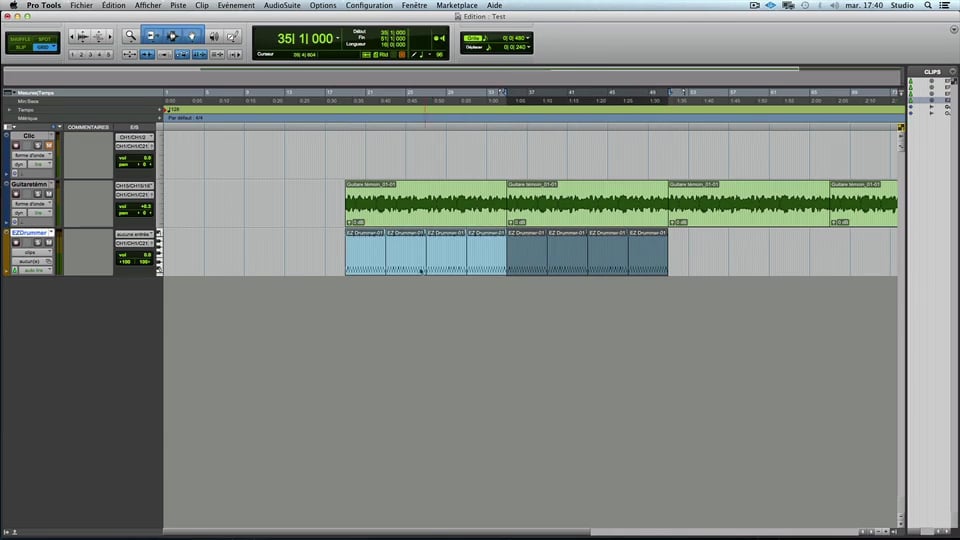This screenshot has width=960, height=540.
Task: Select the Grabber hand tool
Action: [192, 36]
